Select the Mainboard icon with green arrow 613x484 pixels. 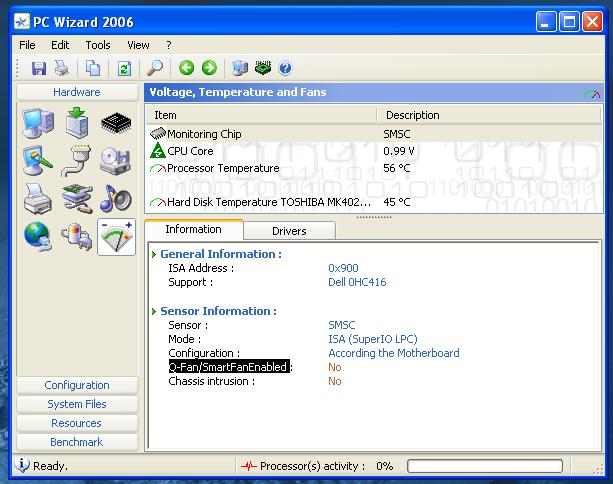coord(78,123)
